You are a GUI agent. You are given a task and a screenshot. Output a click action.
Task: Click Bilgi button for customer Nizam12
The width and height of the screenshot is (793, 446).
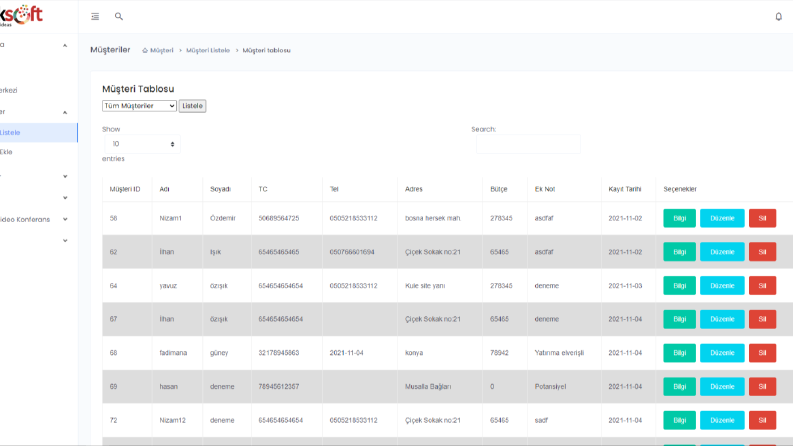tap(679, 420)
